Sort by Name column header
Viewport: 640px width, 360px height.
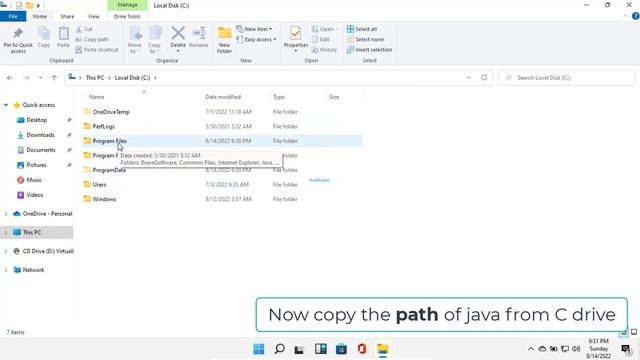(x=97, y=97)
